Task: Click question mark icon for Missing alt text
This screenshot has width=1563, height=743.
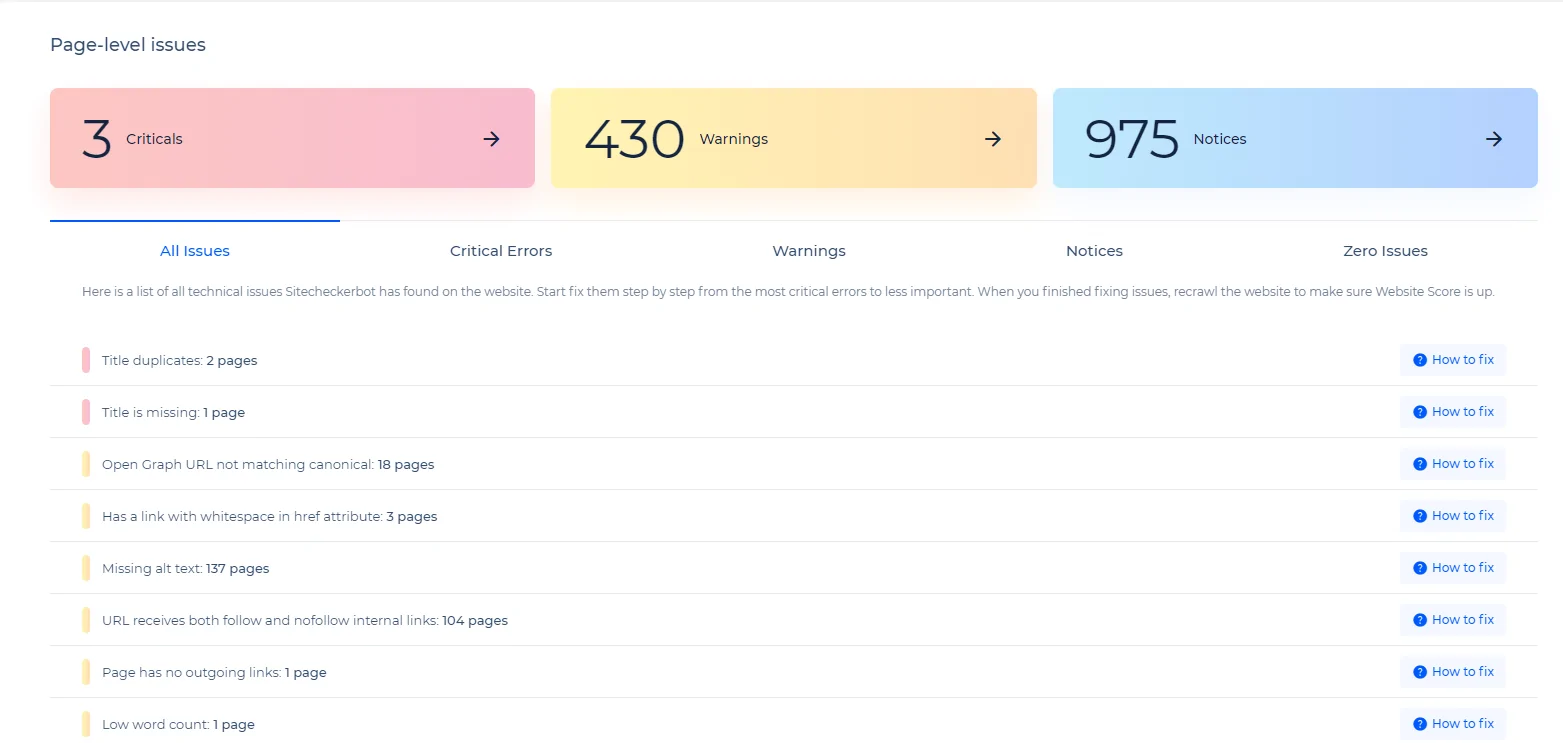Action: pyautogui.click(x=1419, y=568)
